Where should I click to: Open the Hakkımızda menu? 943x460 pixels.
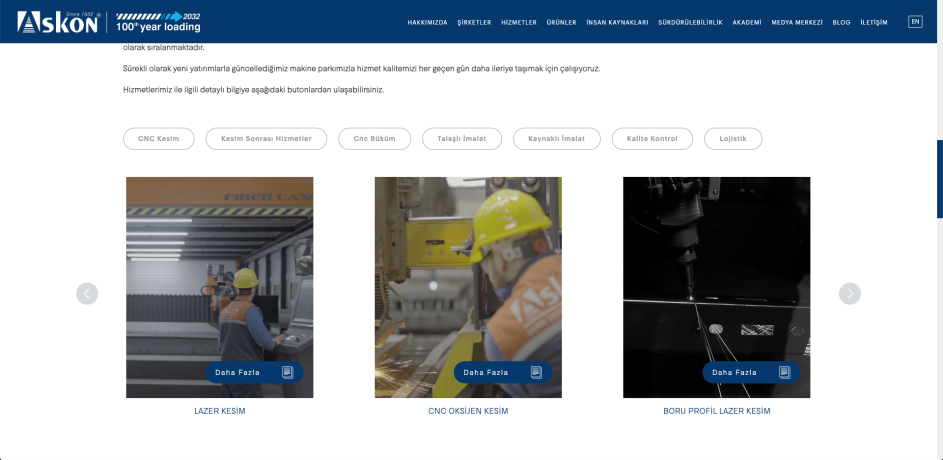427,22
